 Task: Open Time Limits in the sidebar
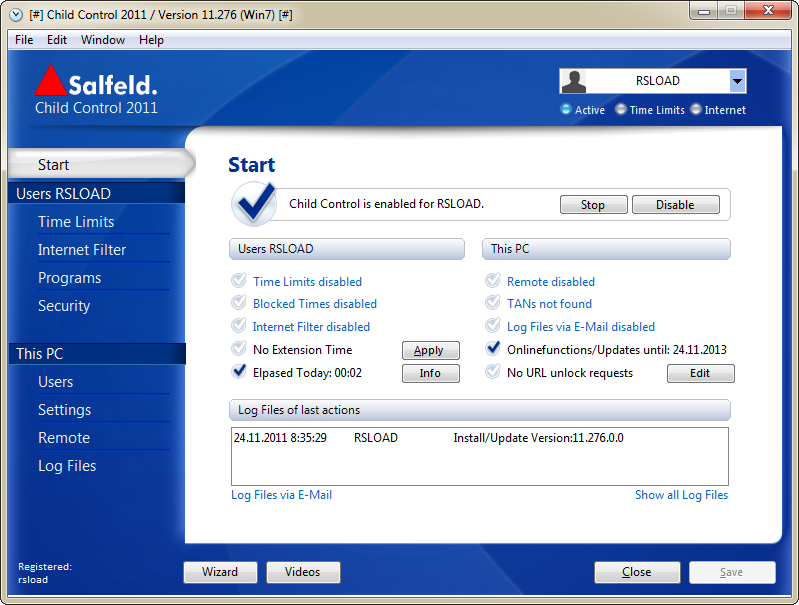tap(76, 222)
